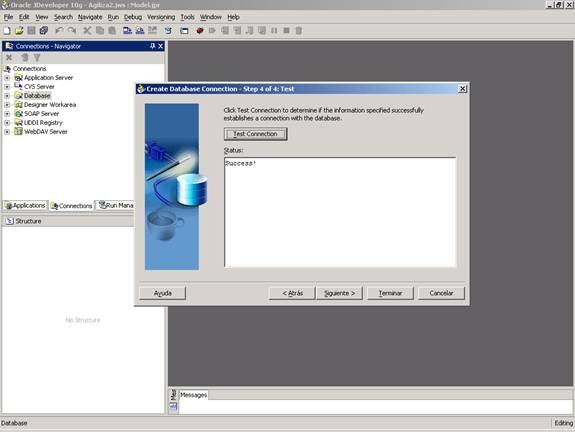
Task: Click the red Debug toolbar icon
Action: (x=200, y=31)
